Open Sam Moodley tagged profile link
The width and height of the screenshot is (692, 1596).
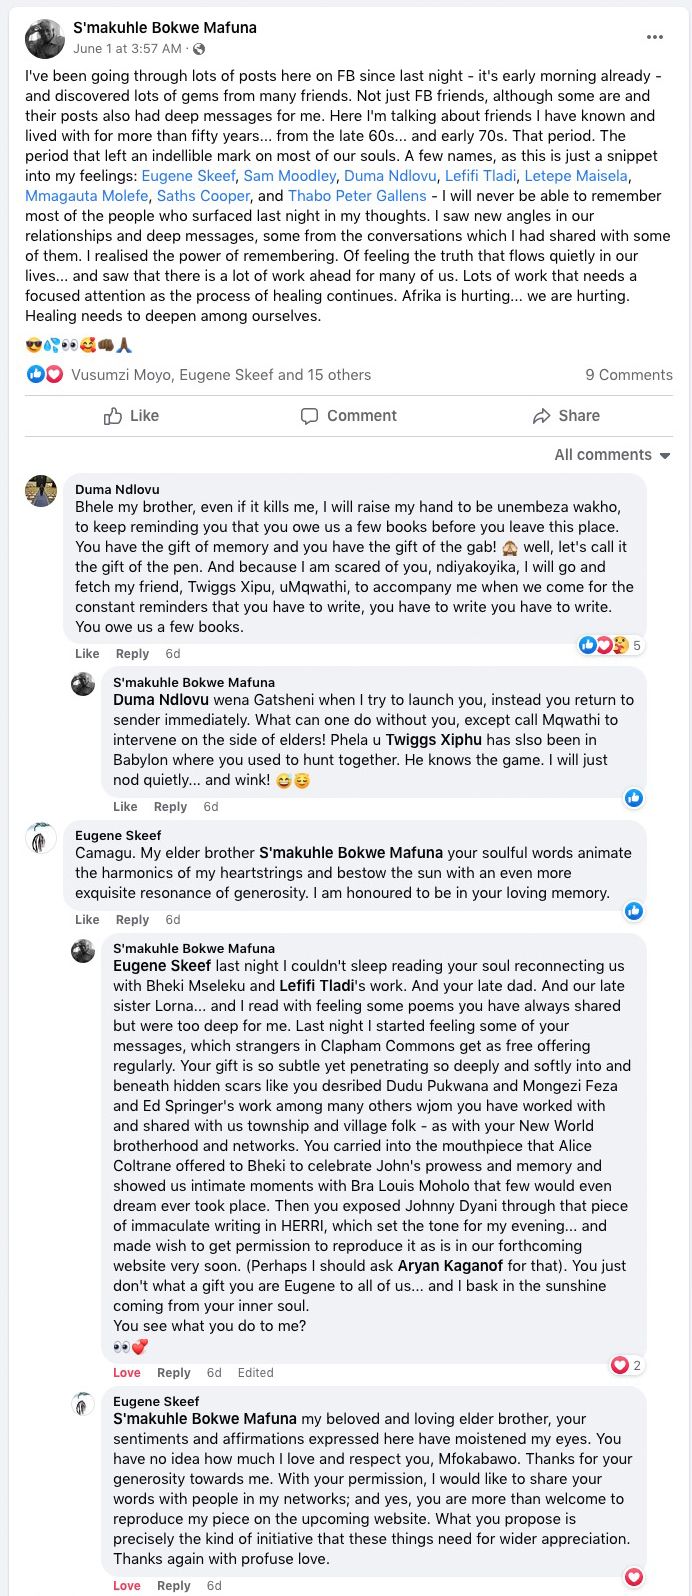[x=290, y=176]
